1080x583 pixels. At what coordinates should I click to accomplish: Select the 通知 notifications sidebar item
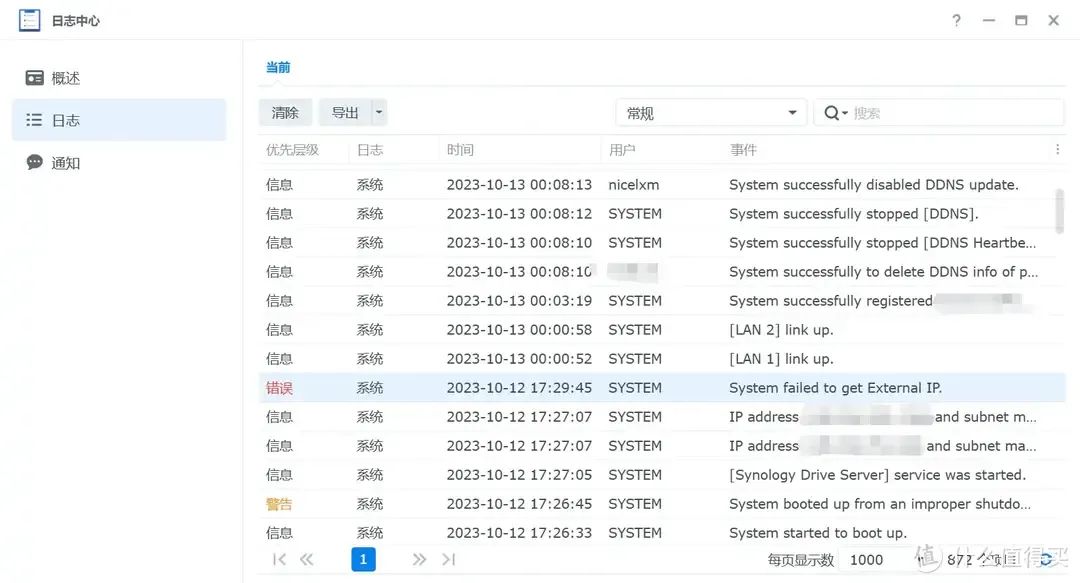[65, 163]
